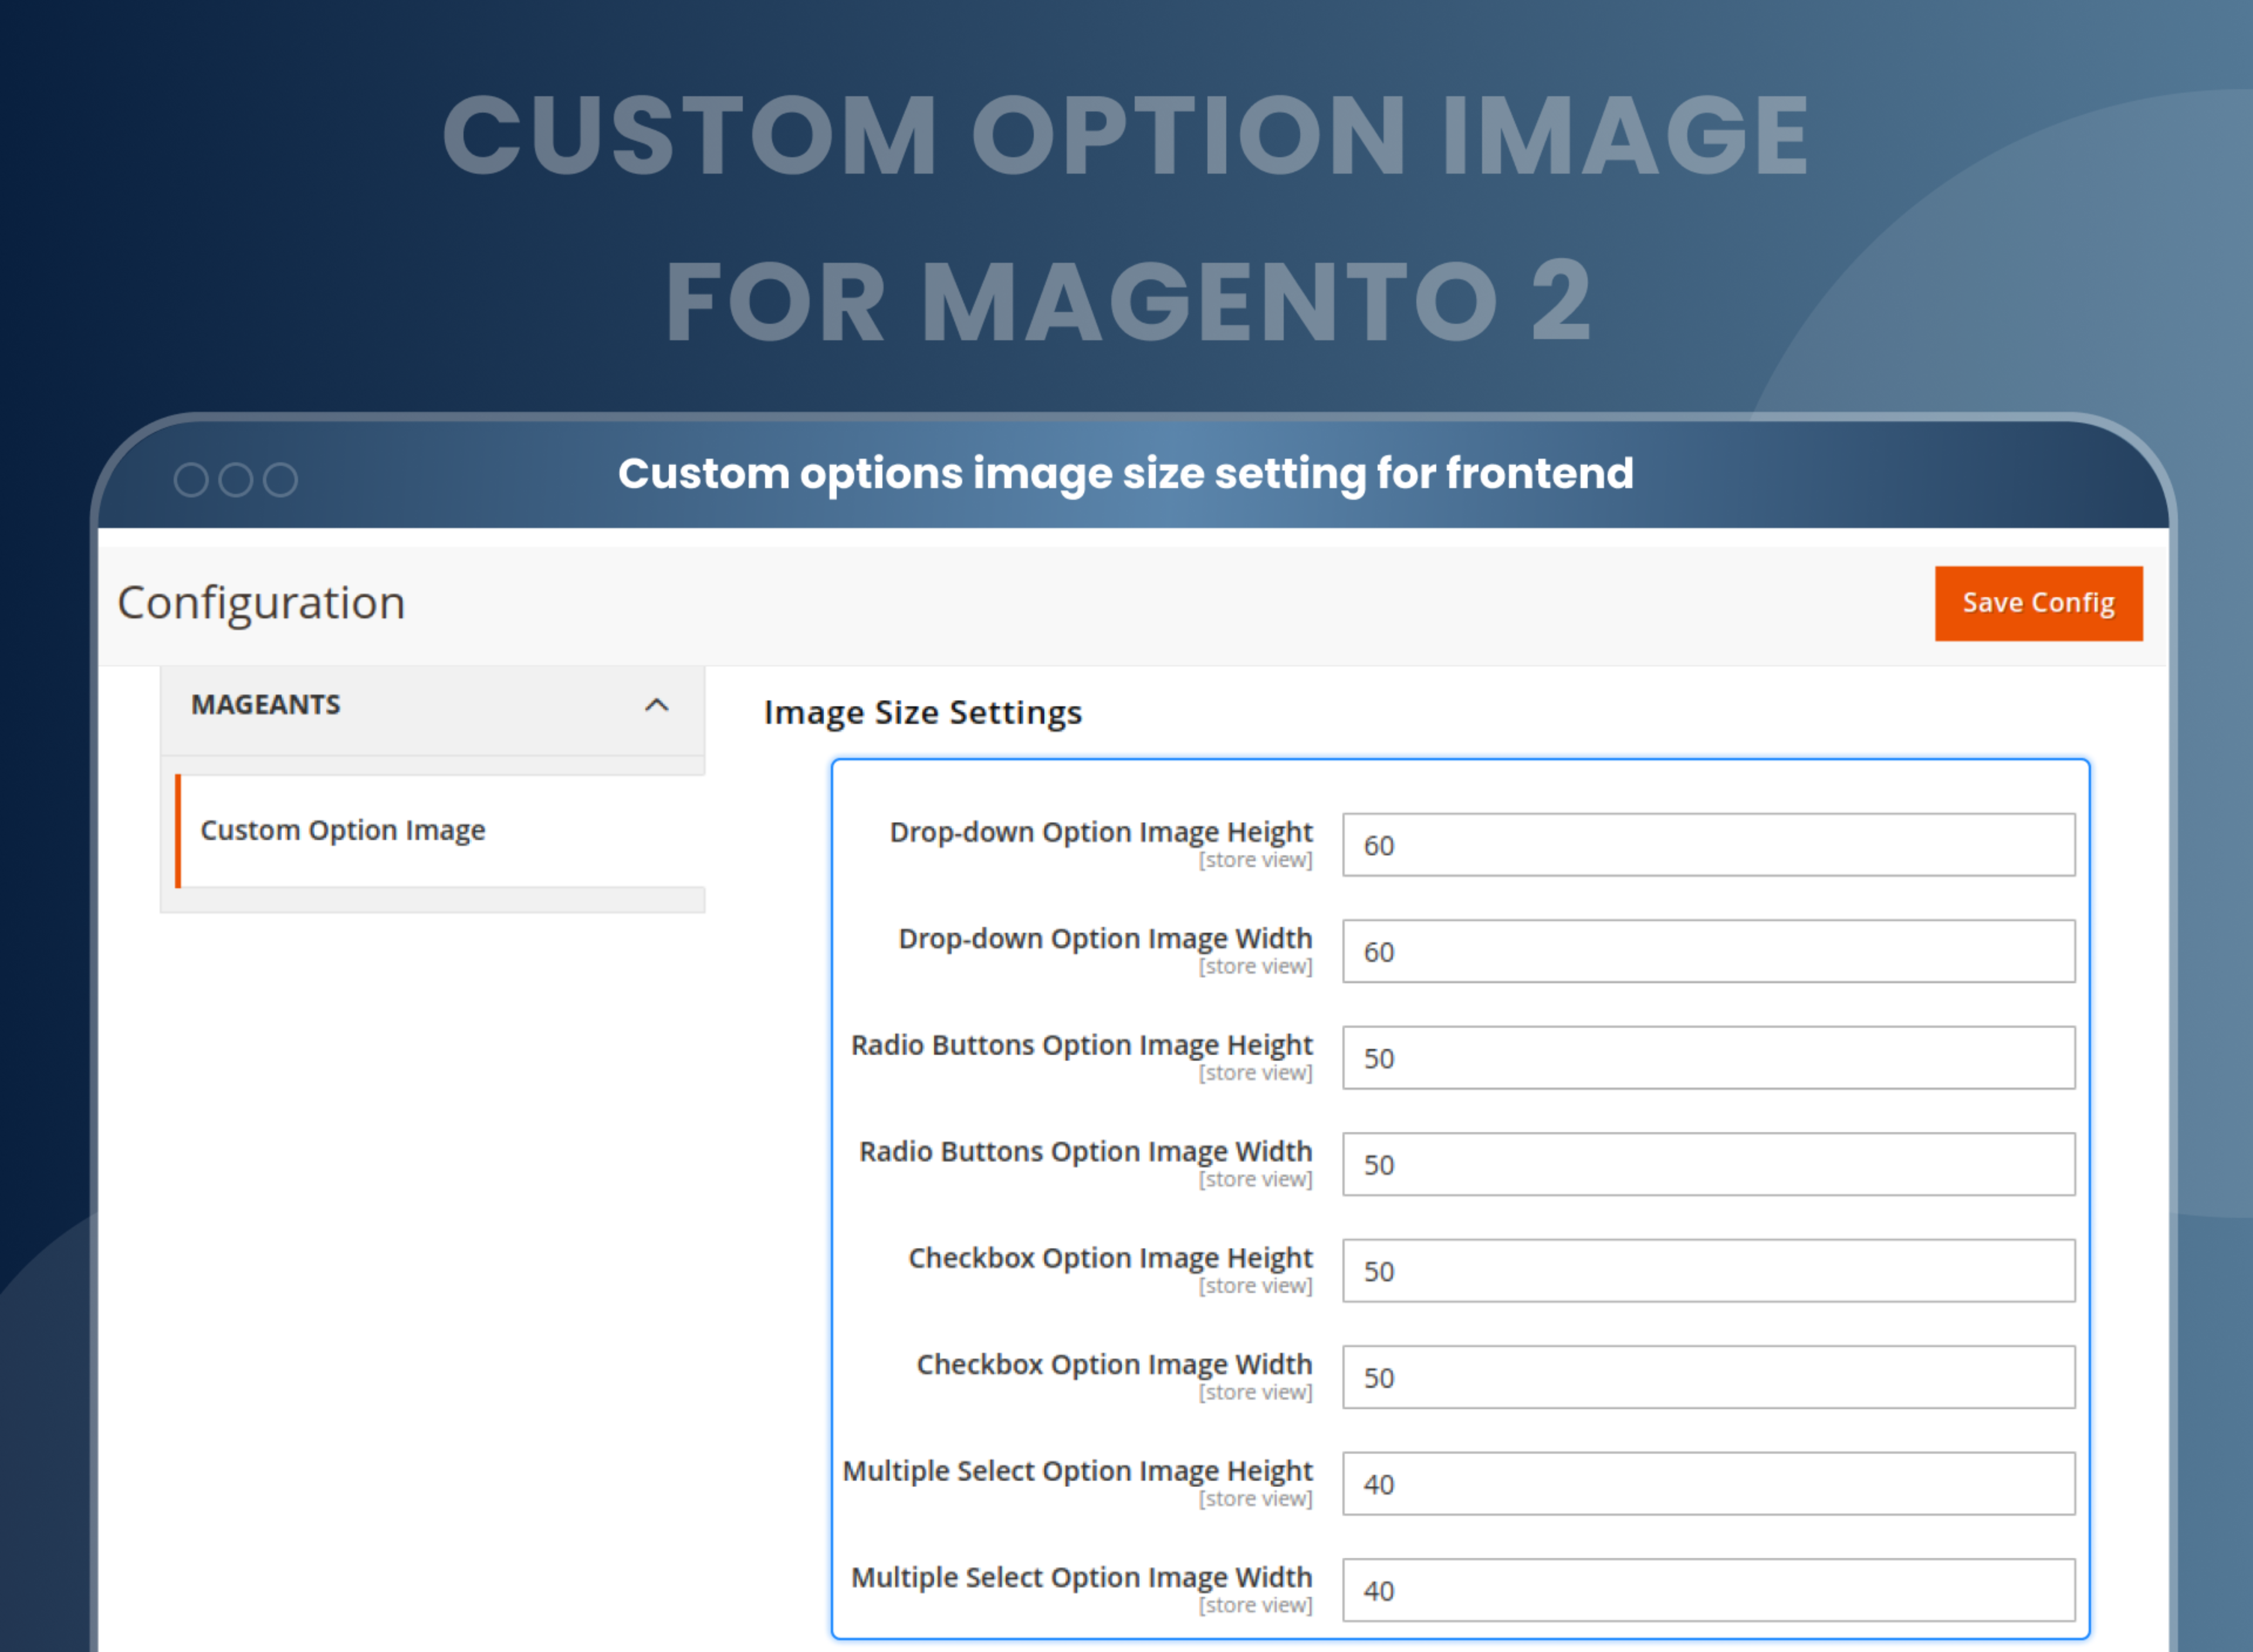This screenshot has height=1652, width=2253.
Task: Select Custom Option Image in sidebar
Action: pos(343,830)
